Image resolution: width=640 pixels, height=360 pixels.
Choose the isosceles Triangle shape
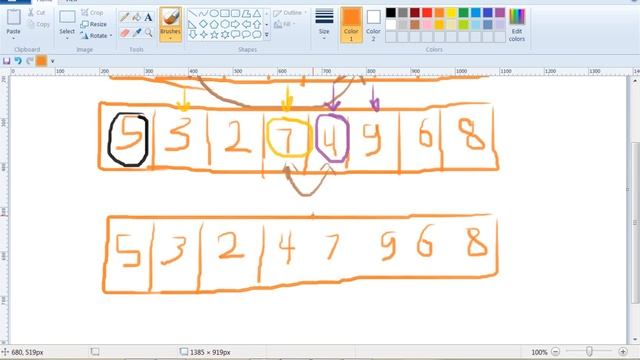coord(256,13)
